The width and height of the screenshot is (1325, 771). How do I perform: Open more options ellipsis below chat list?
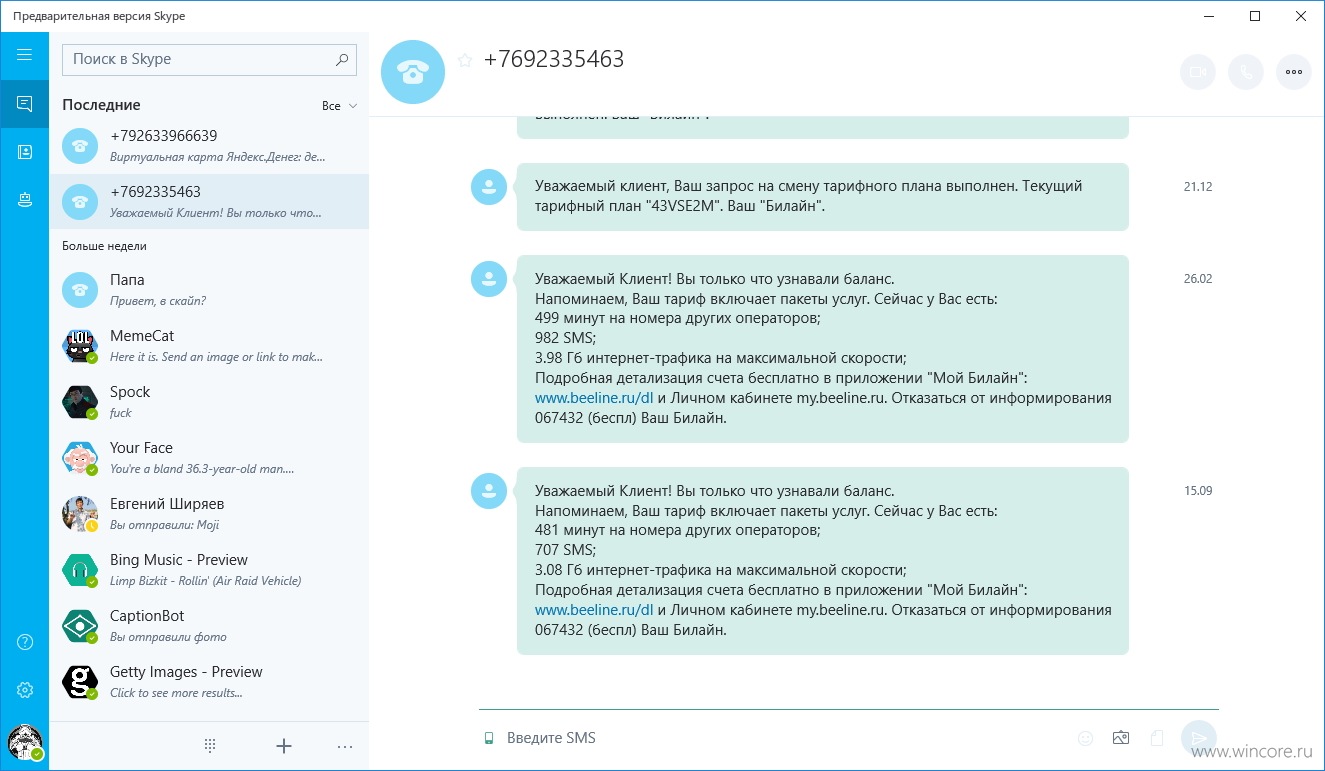coord(345,746)
